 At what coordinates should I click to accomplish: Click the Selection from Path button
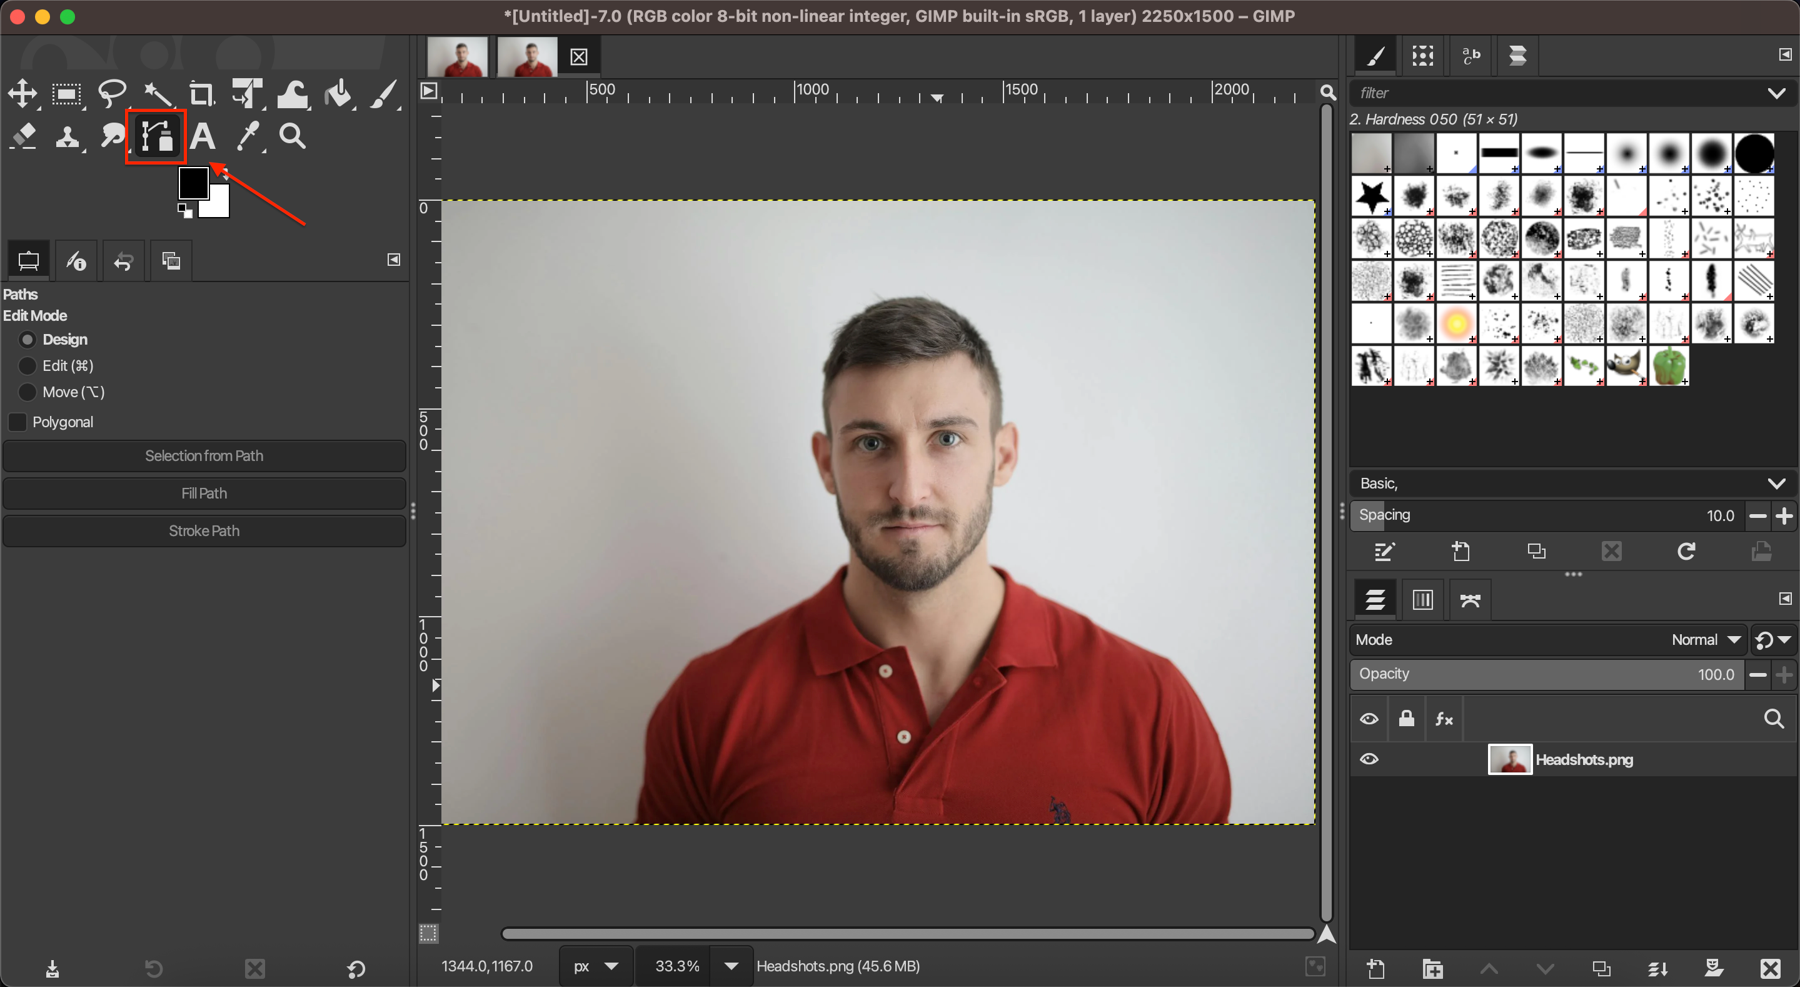click(204, 456)
